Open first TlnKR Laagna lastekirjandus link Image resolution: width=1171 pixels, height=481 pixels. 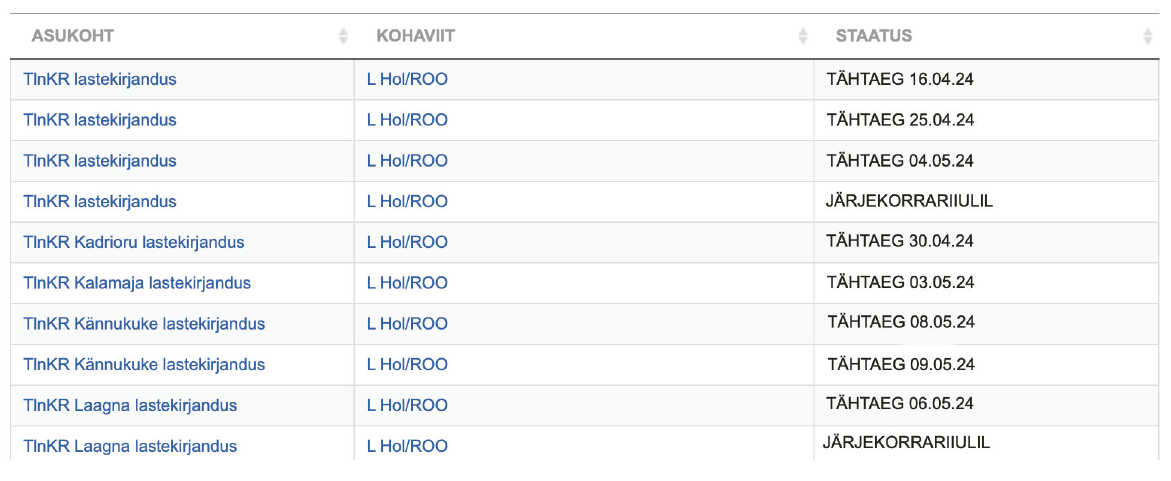click(x=130, y=406)
